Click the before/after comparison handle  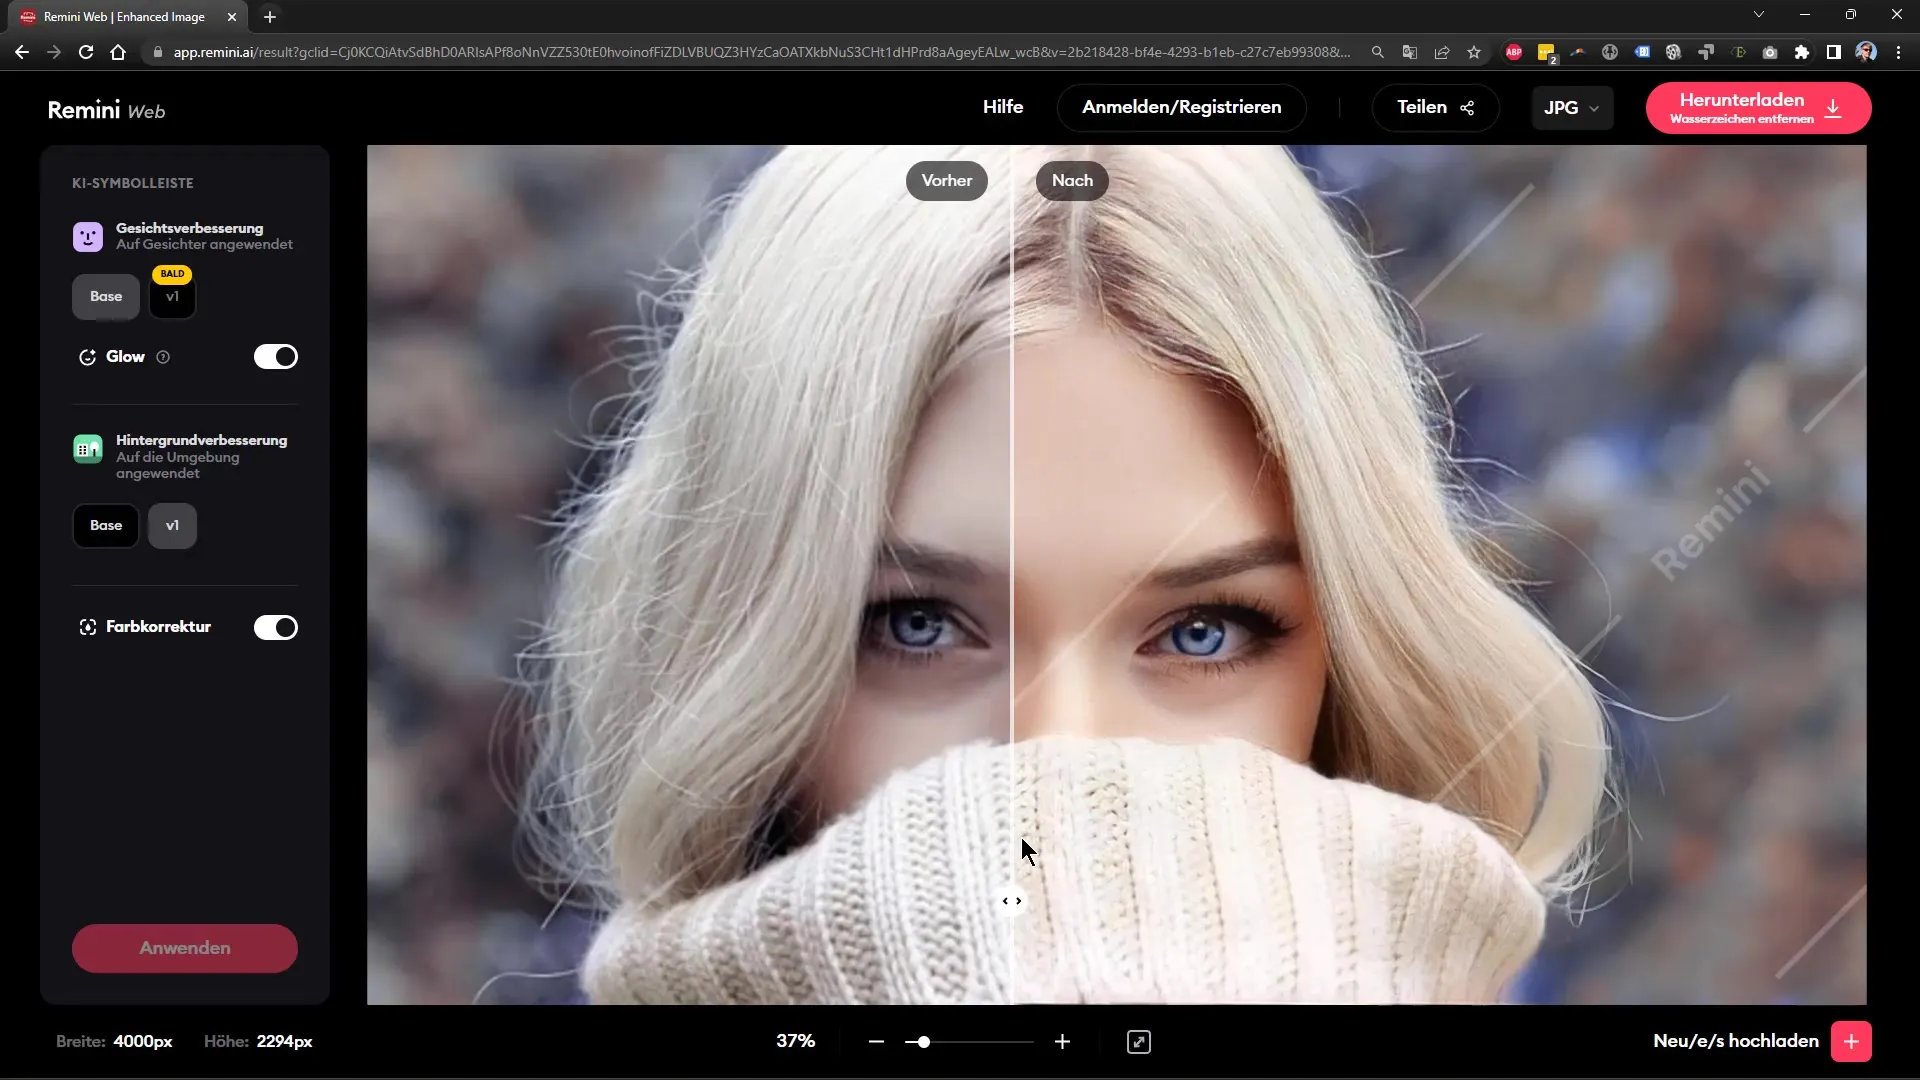pos(1012,901)
